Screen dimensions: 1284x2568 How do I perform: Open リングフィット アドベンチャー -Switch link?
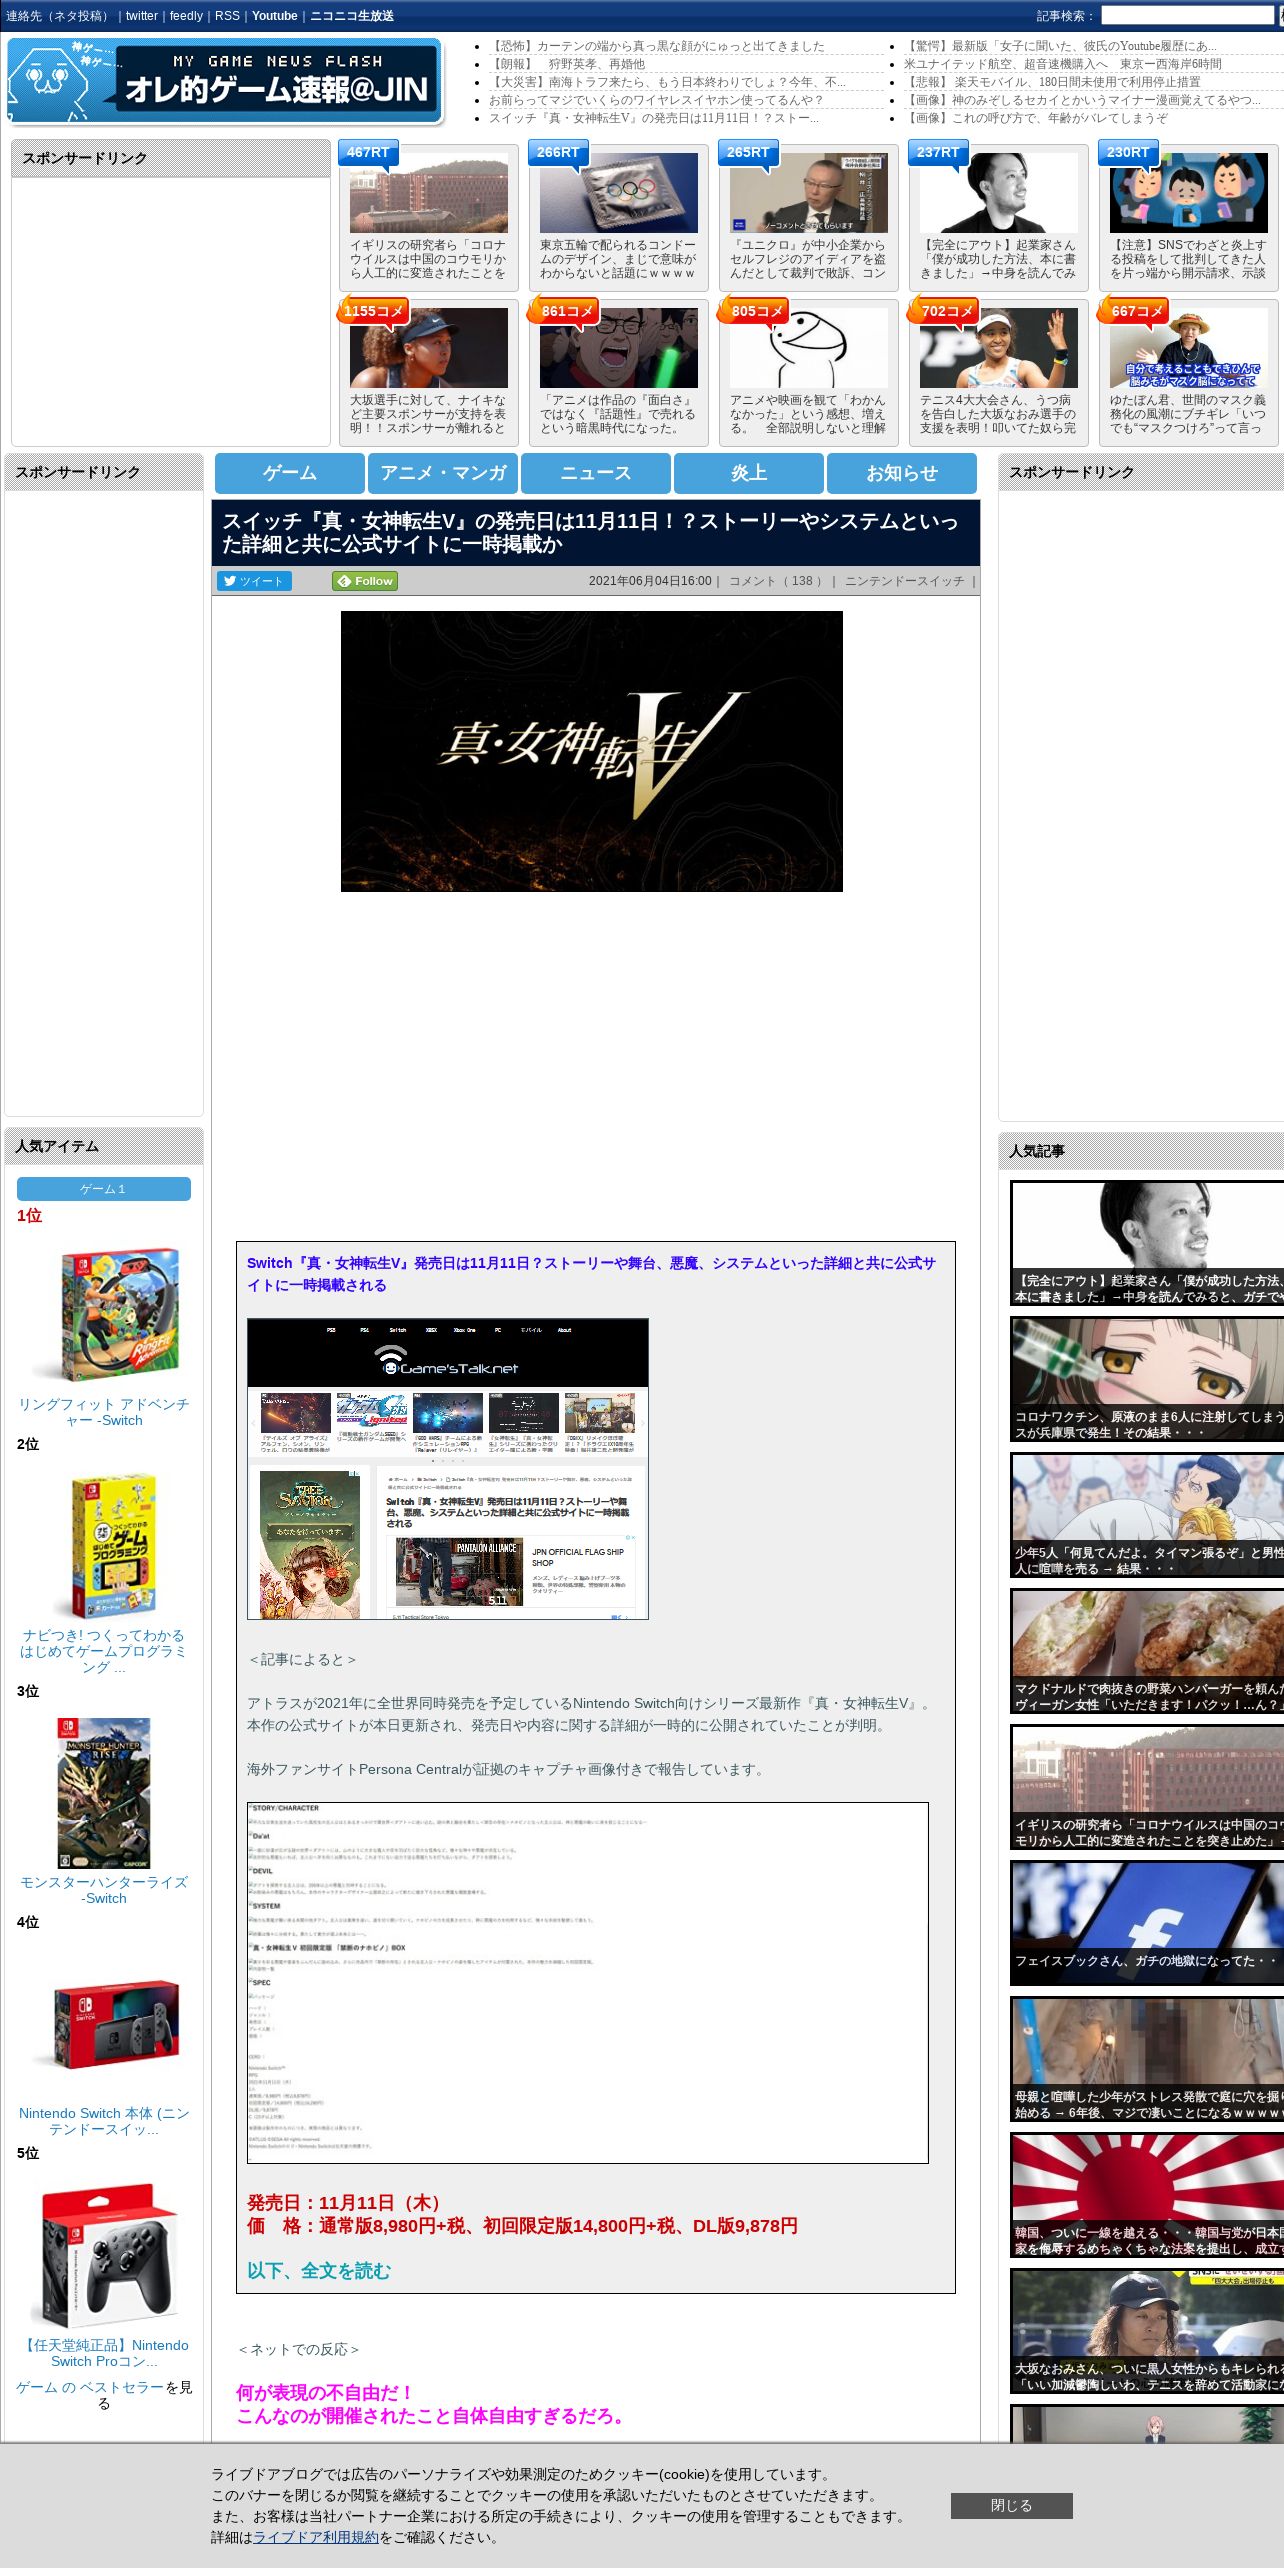[x=104, y=1412]
